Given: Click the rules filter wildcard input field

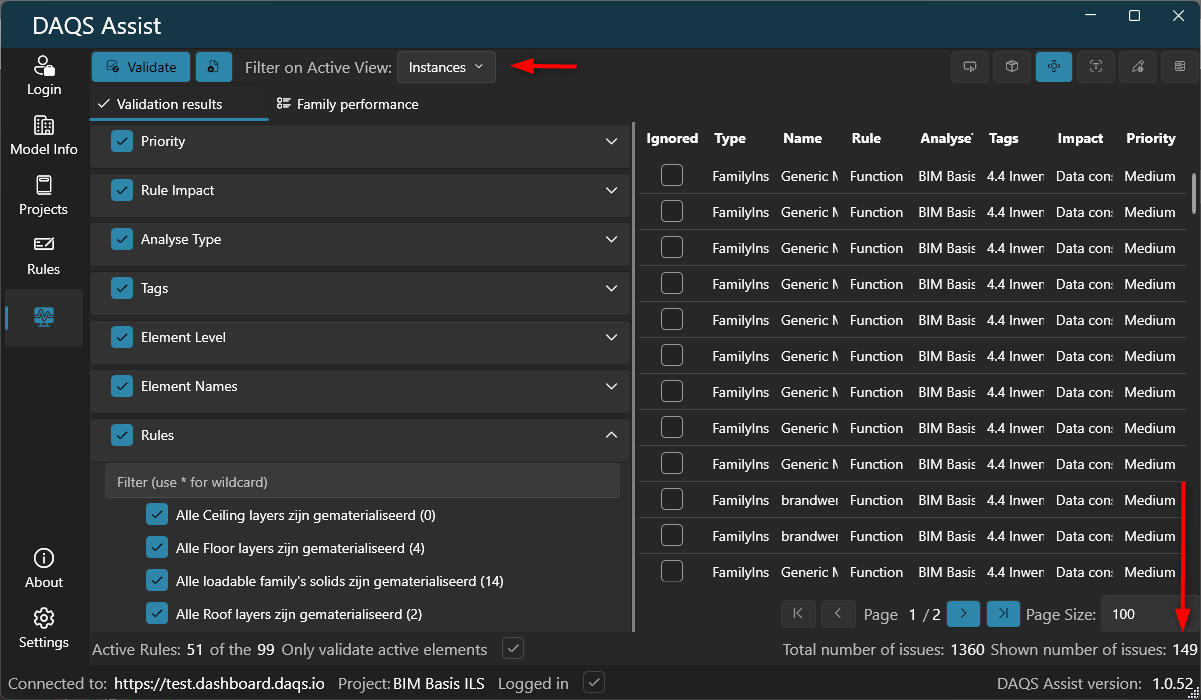Looking at the screenshot, I should tap(362, 482).
